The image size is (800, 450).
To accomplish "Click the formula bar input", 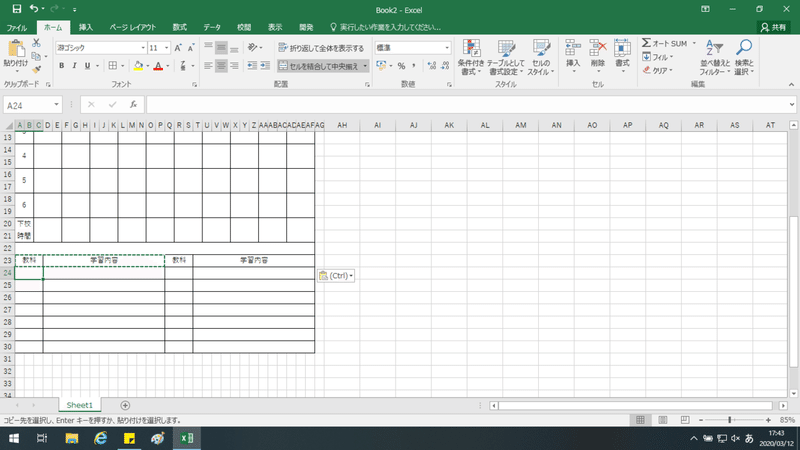I will pyautogui.click(x=467, y=105).
